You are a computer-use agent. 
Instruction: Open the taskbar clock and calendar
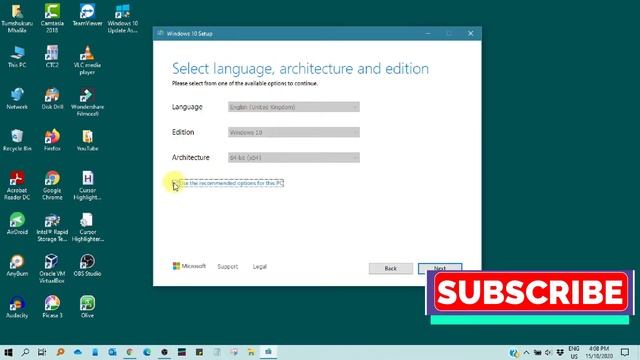point(599,352)
